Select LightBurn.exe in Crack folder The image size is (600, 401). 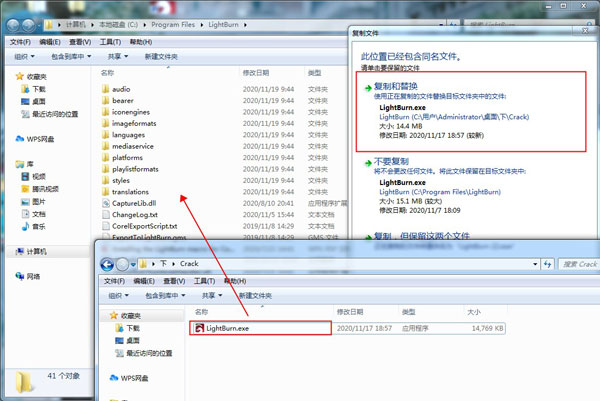pyautogui.click(x=227, y=328)
